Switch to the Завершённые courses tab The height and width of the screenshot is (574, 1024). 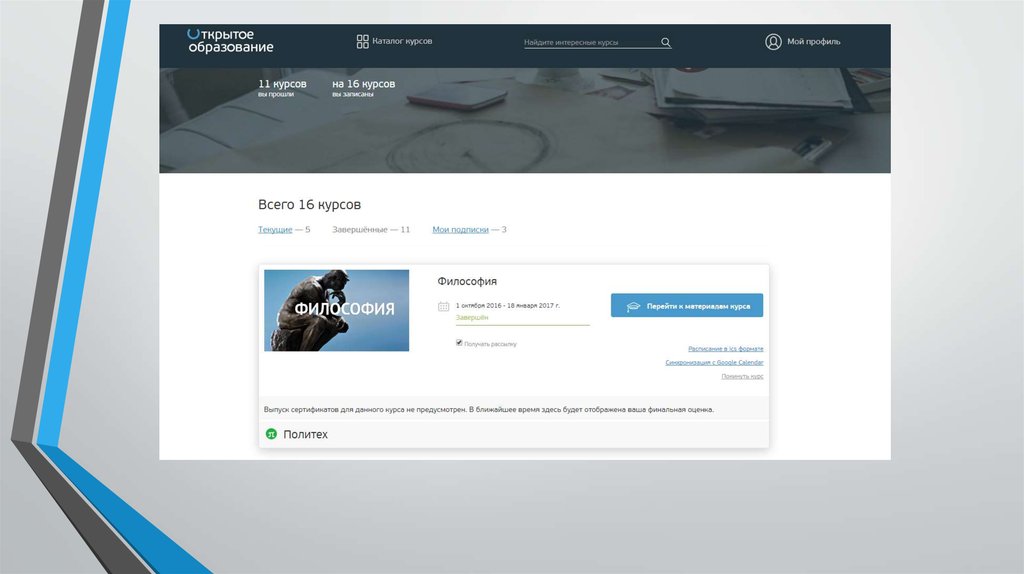pyautogui.click(x=364, y=230)
